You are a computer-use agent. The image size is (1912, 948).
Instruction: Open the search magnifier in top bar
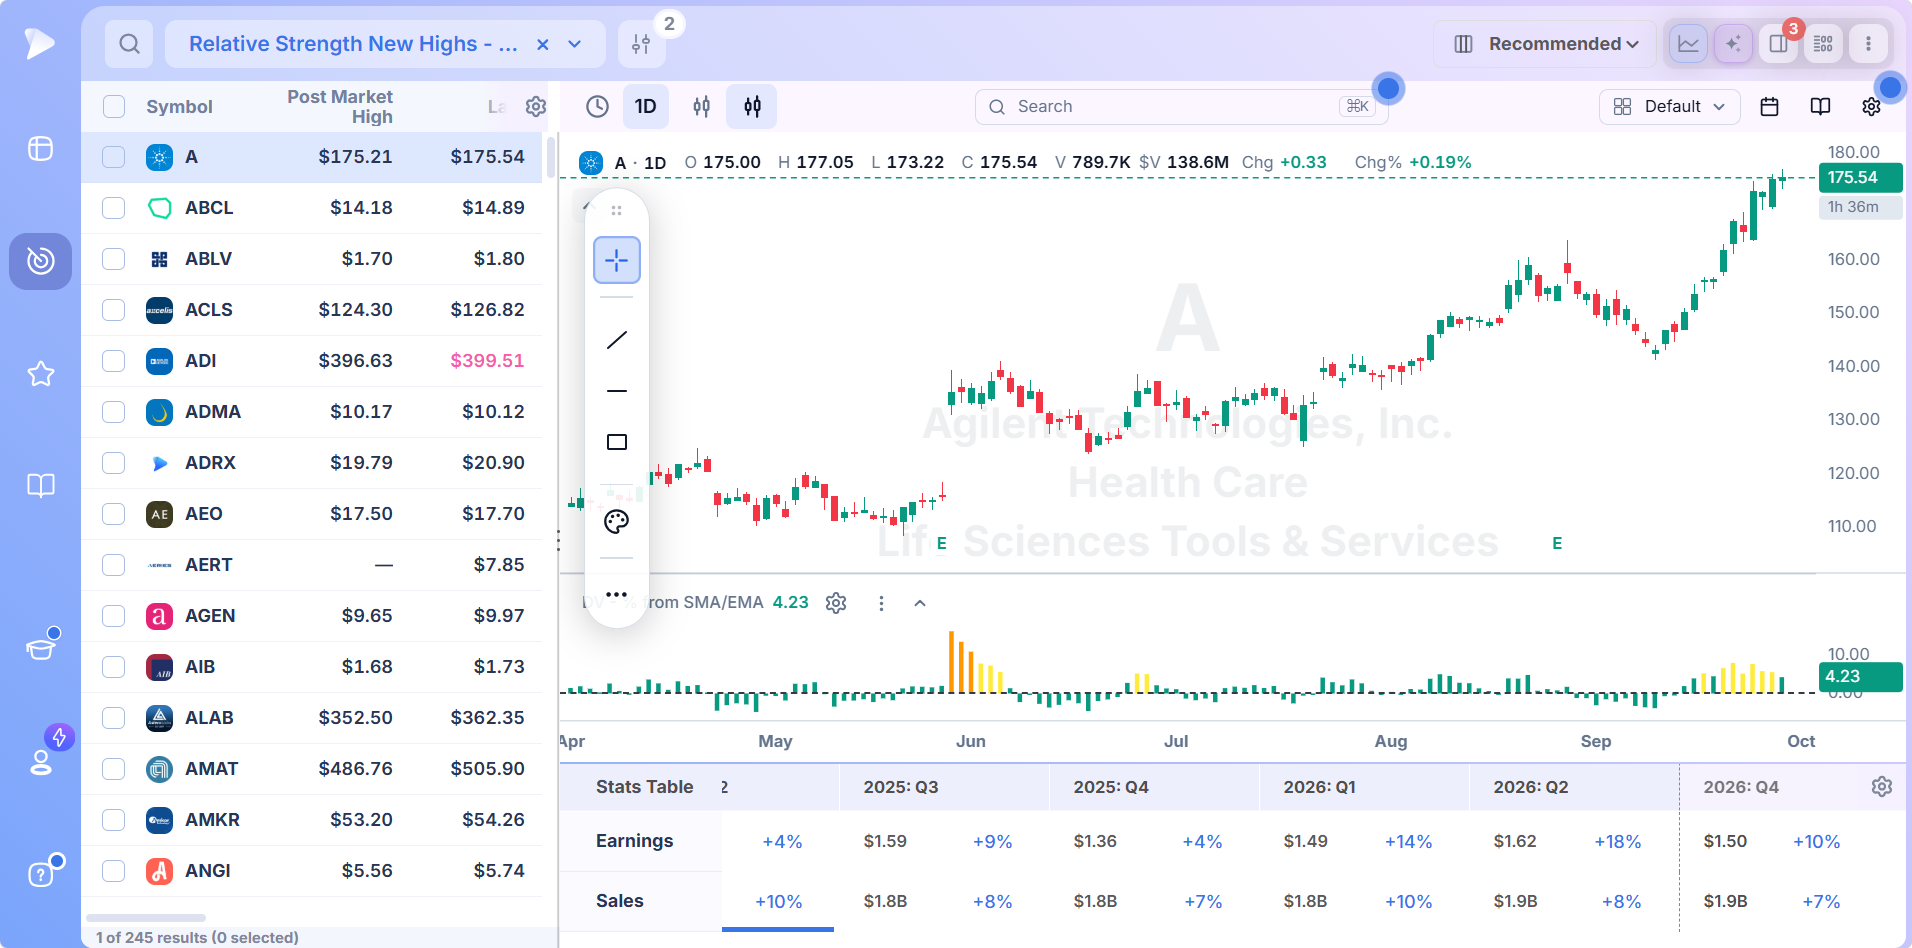(129, 44)
